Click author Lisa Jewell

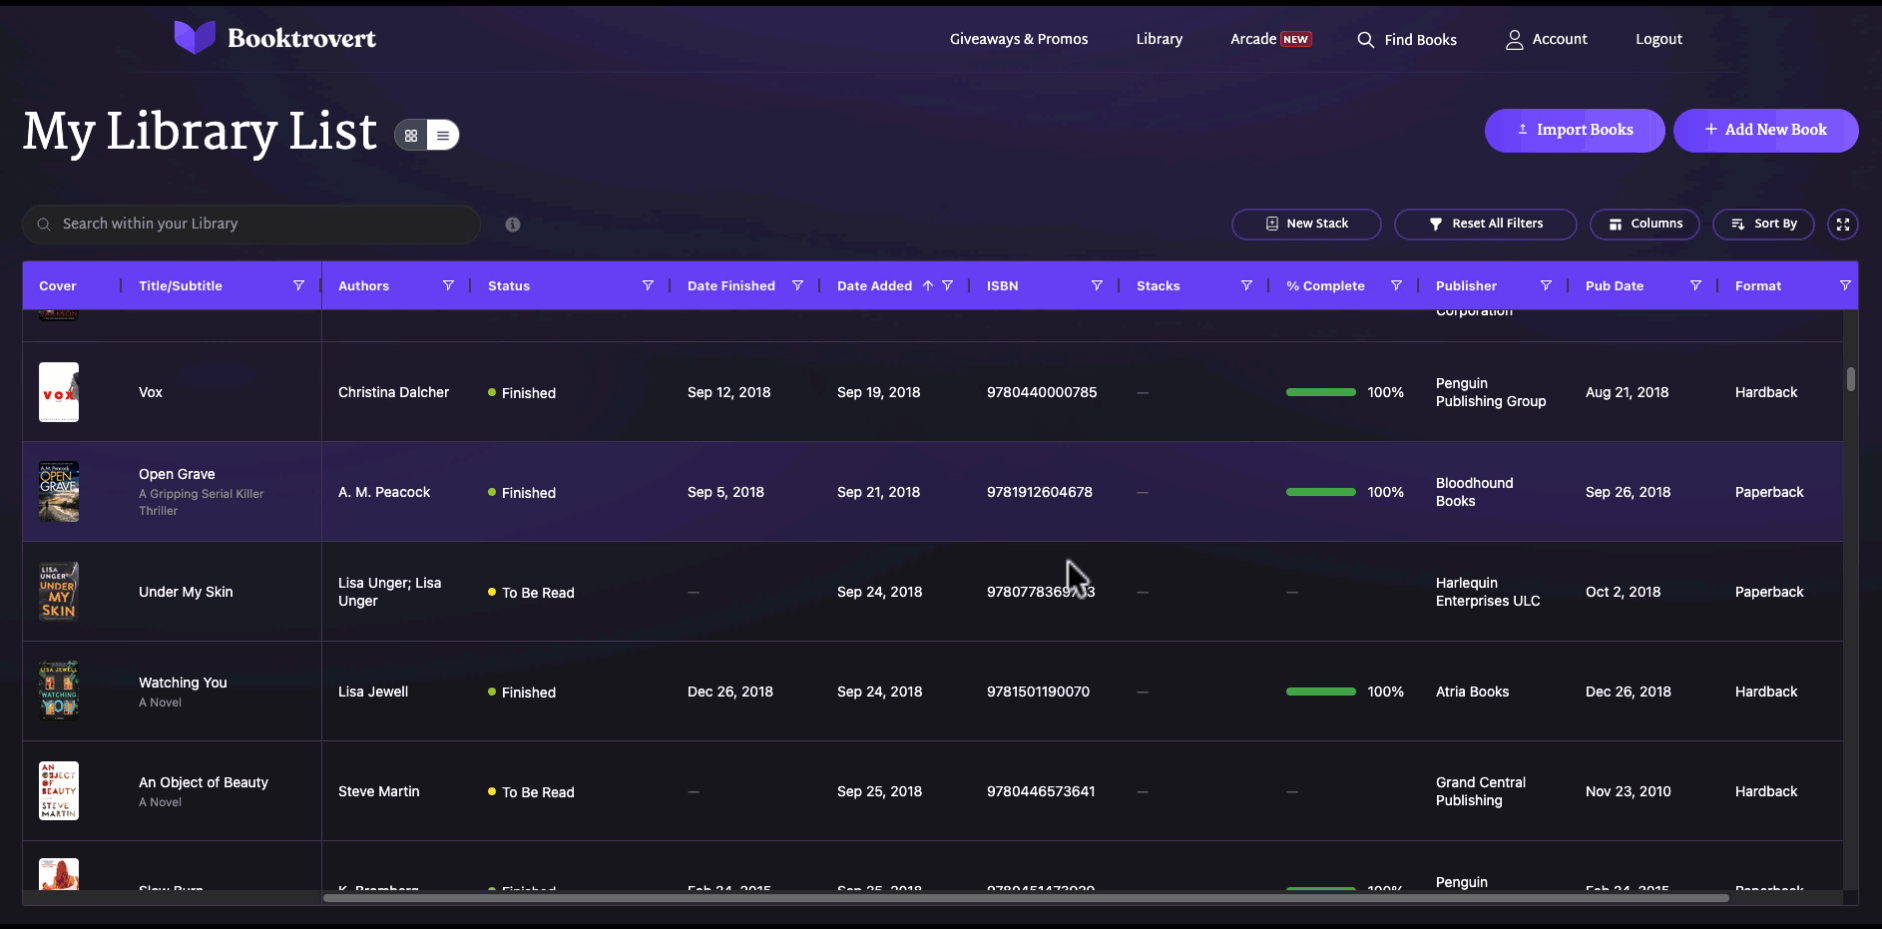tap(373, 691)
